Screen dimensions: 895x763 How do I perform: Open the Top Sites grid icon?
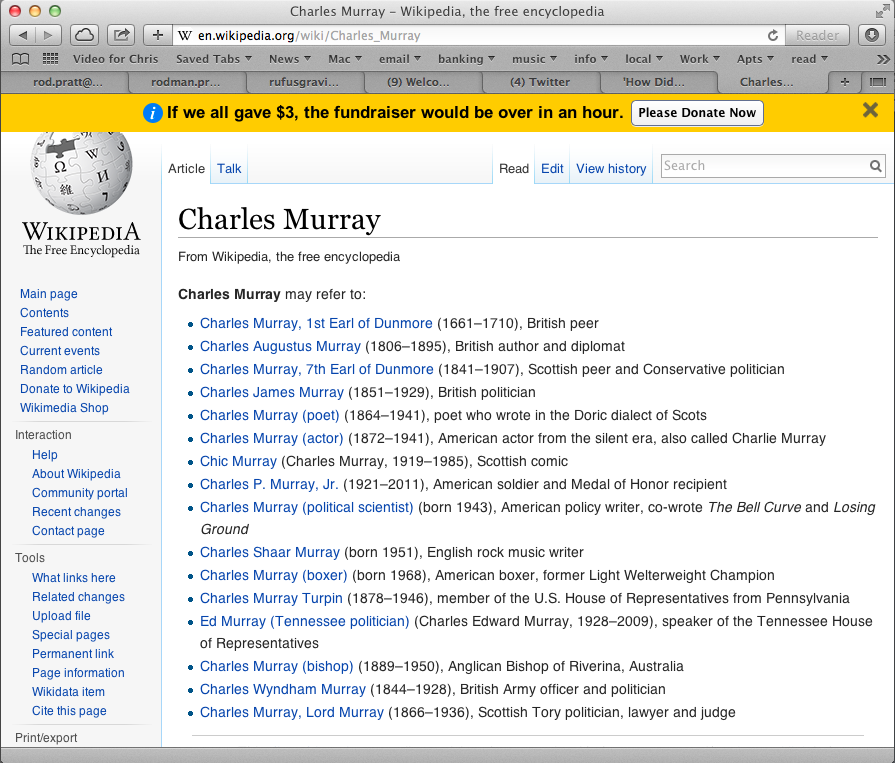(x=50, y=59)
